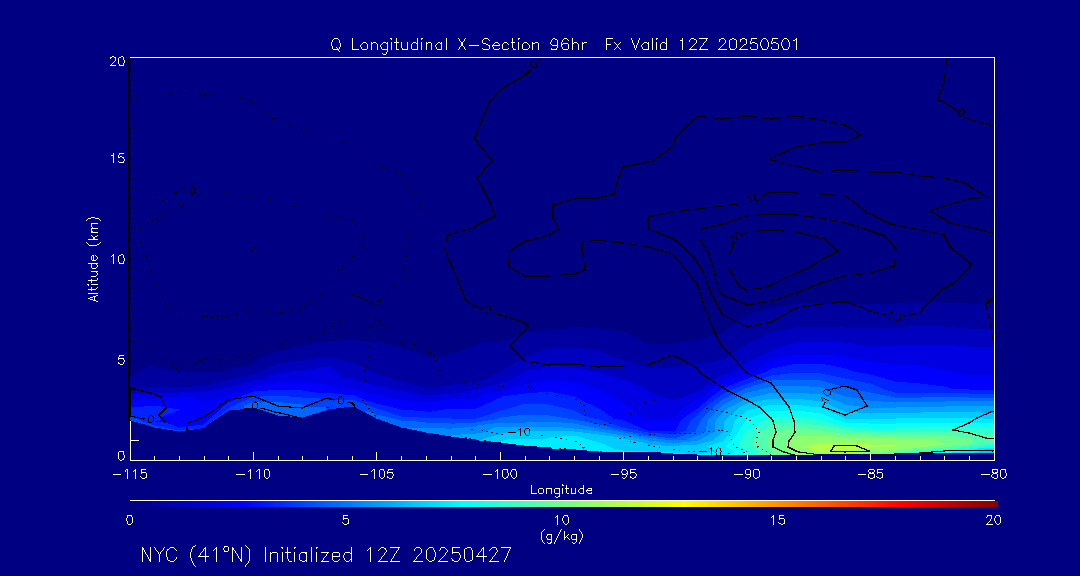Viewport: 1080px width, 576px height.
Task: Click footer text "NYC (41°N) Initialized 12Z 20250427"
Action: (326, 555)
